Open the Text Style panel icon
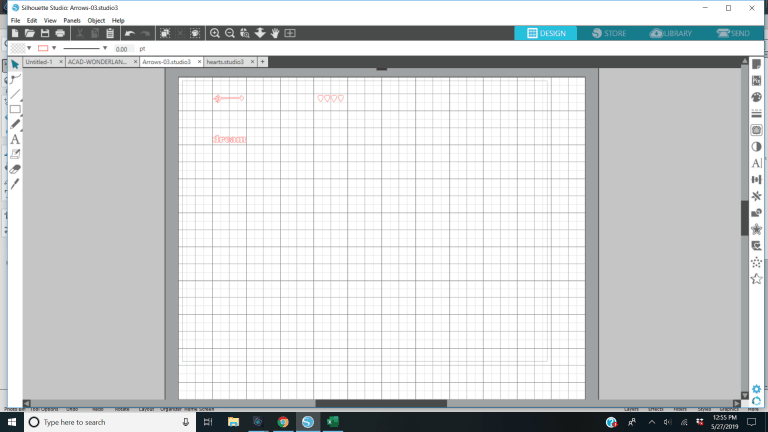The image size is (768, 432). point(756,163)
